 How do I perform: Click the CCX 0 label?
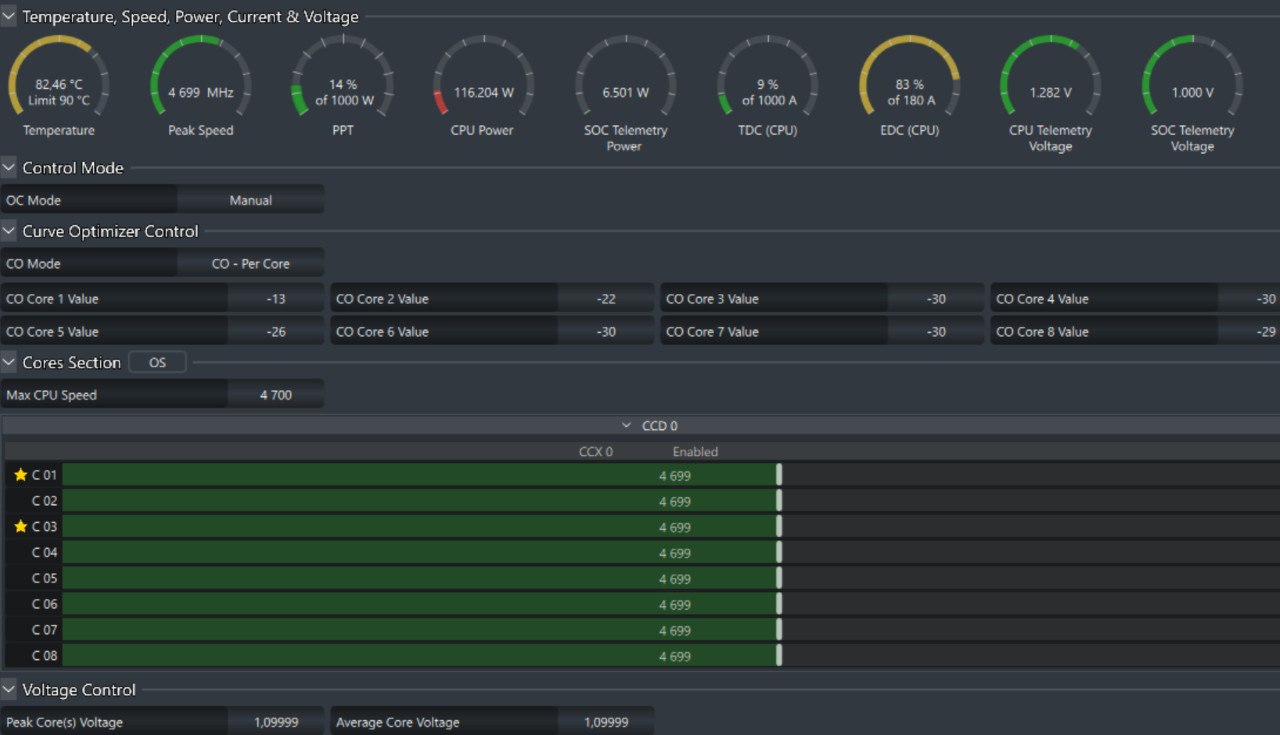pyautogui.click(x=596, y=452)
